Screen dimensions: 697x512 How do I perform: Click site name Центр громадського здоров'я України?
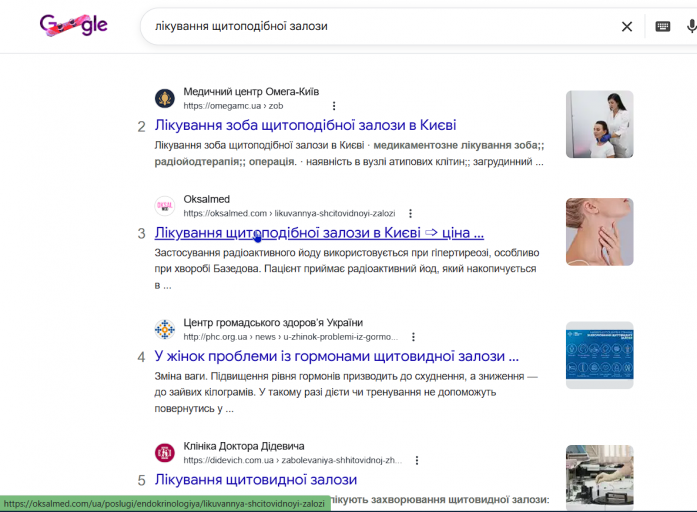(x=273, y=323)
